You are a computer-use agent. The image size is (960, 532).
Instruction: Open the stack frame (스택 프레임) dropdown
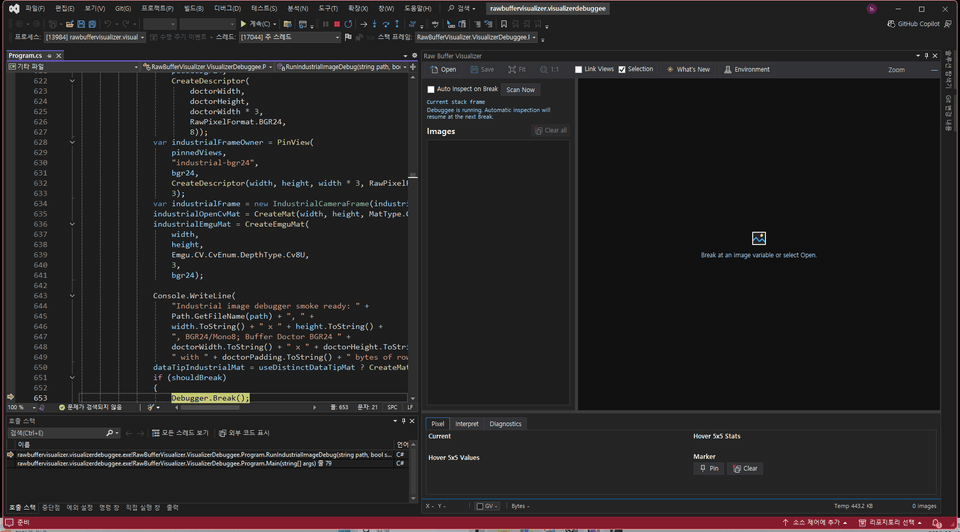(x=476, y=37)
